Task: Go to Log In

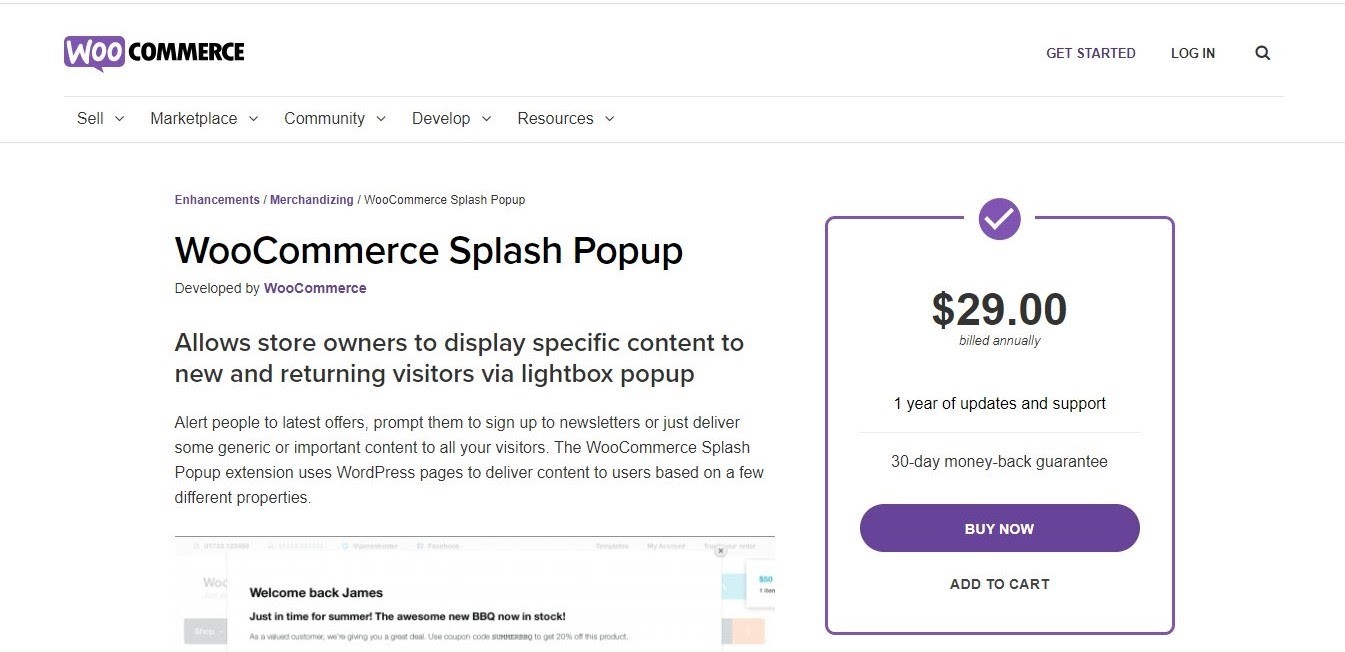Action: pyautogui.click(x=1192, y=53)
